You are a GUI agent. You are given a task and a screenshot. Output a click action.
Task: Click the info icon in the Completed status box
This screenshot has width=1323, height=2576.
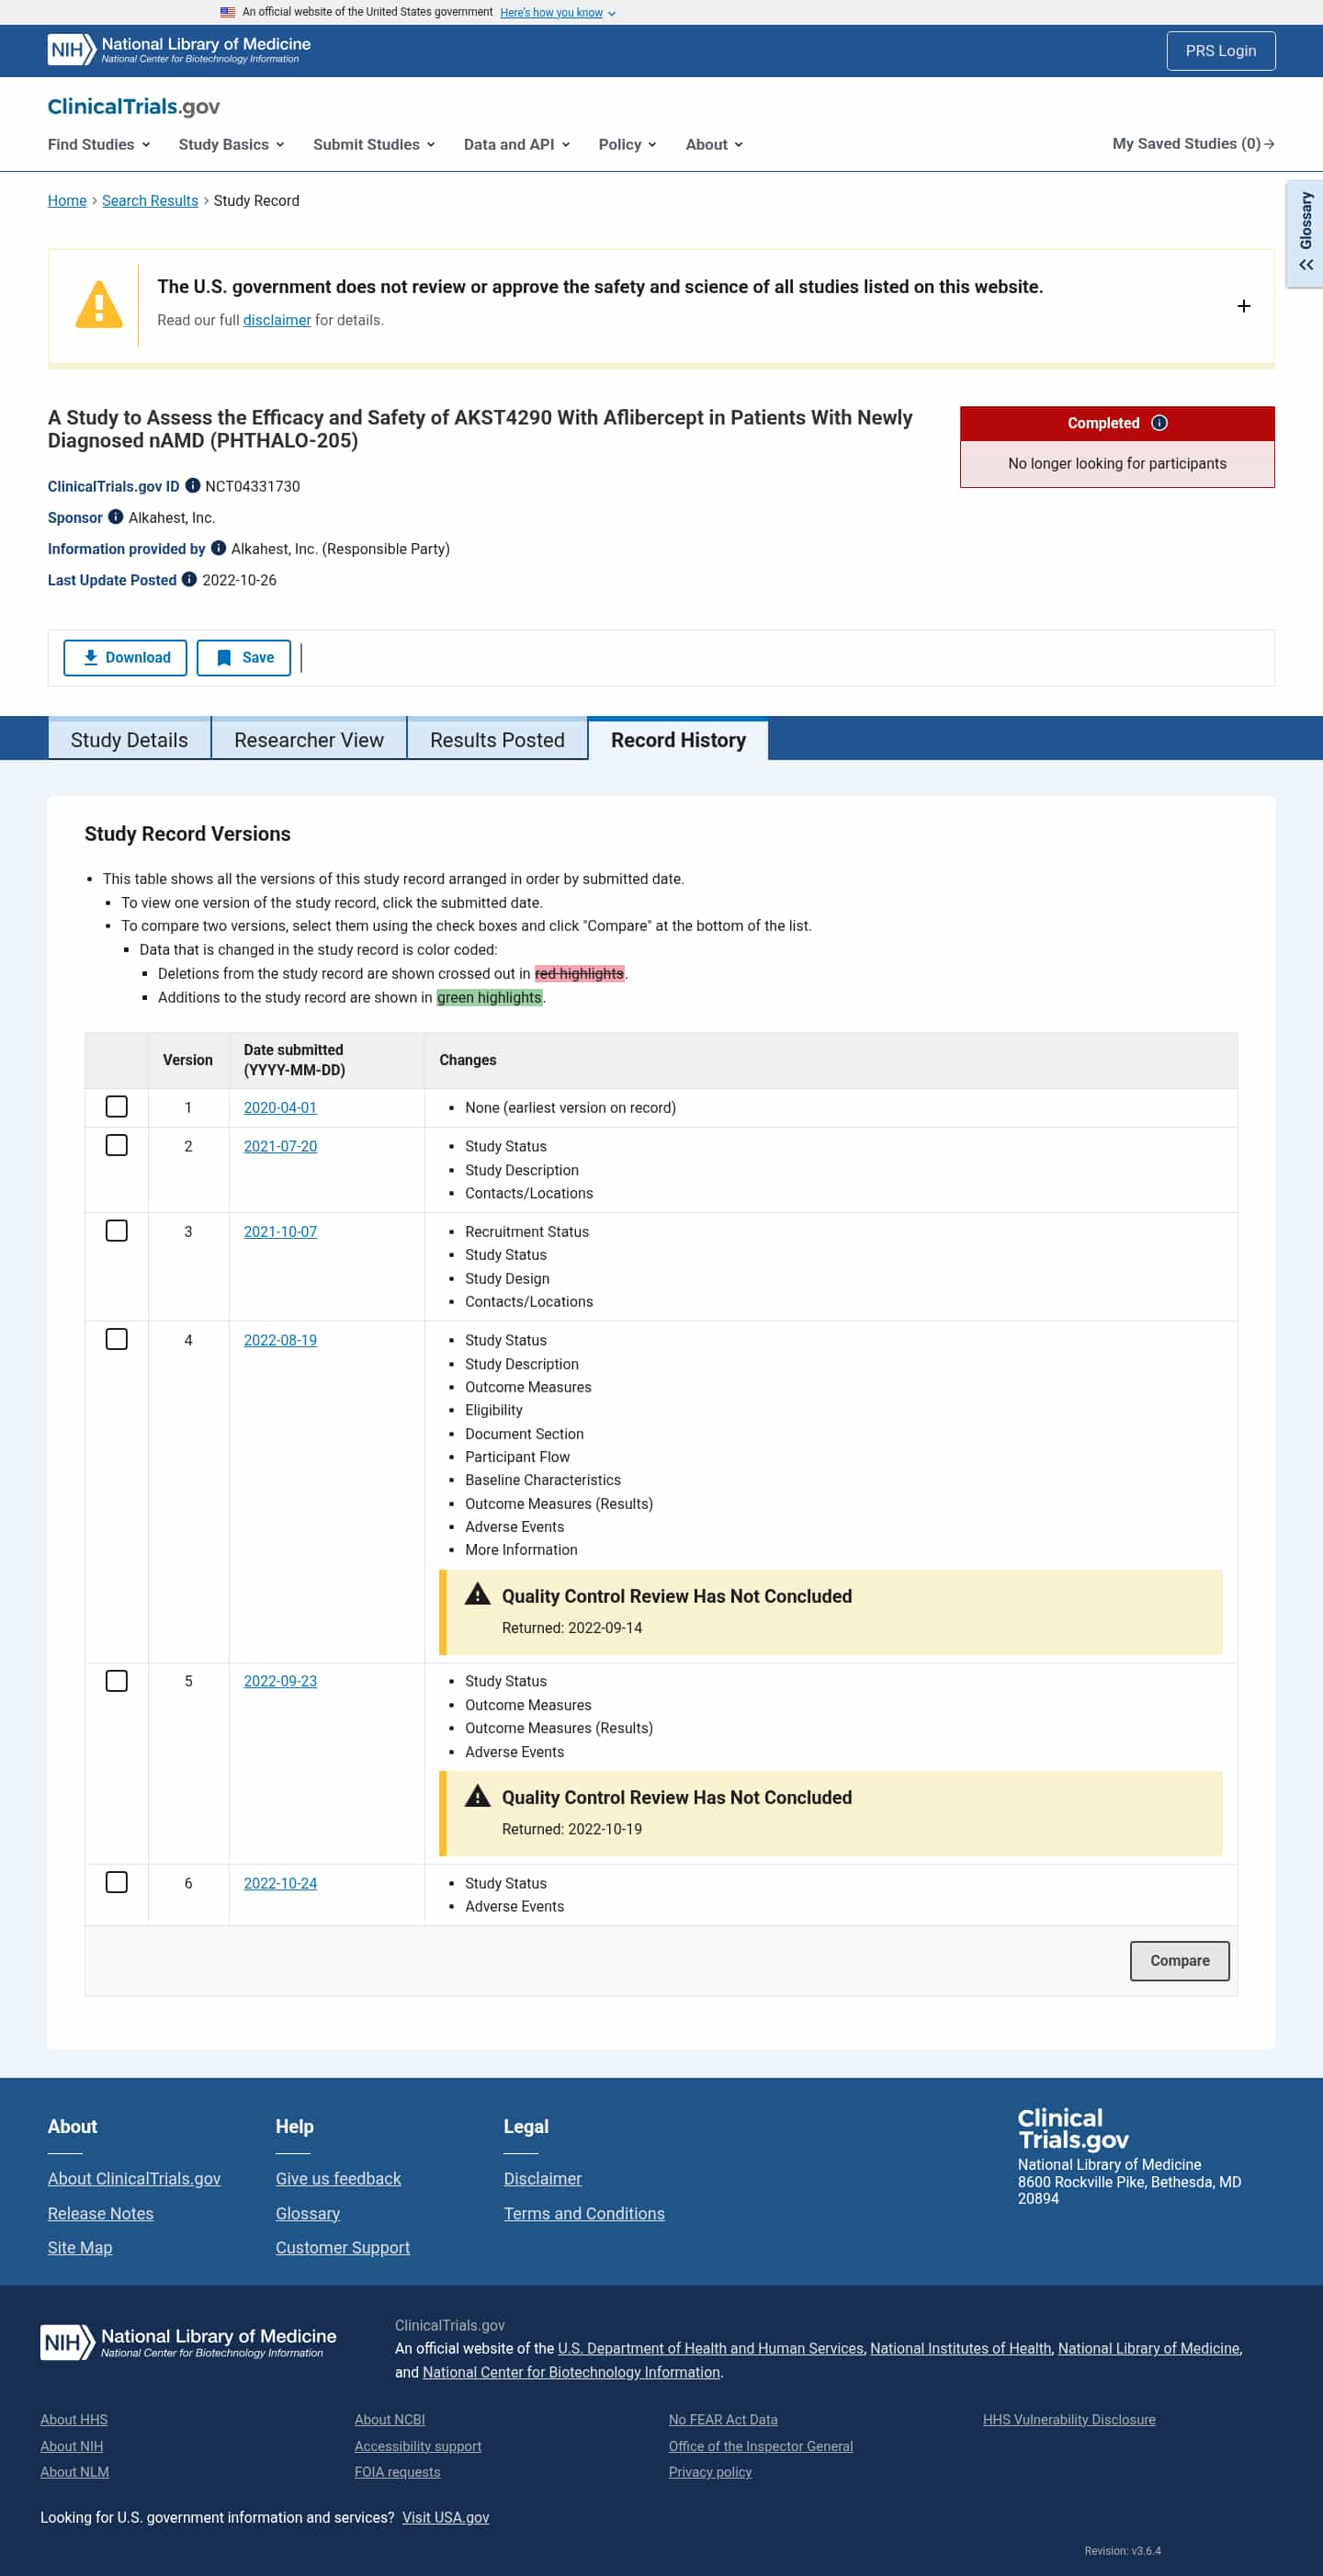coord(1159,423)
